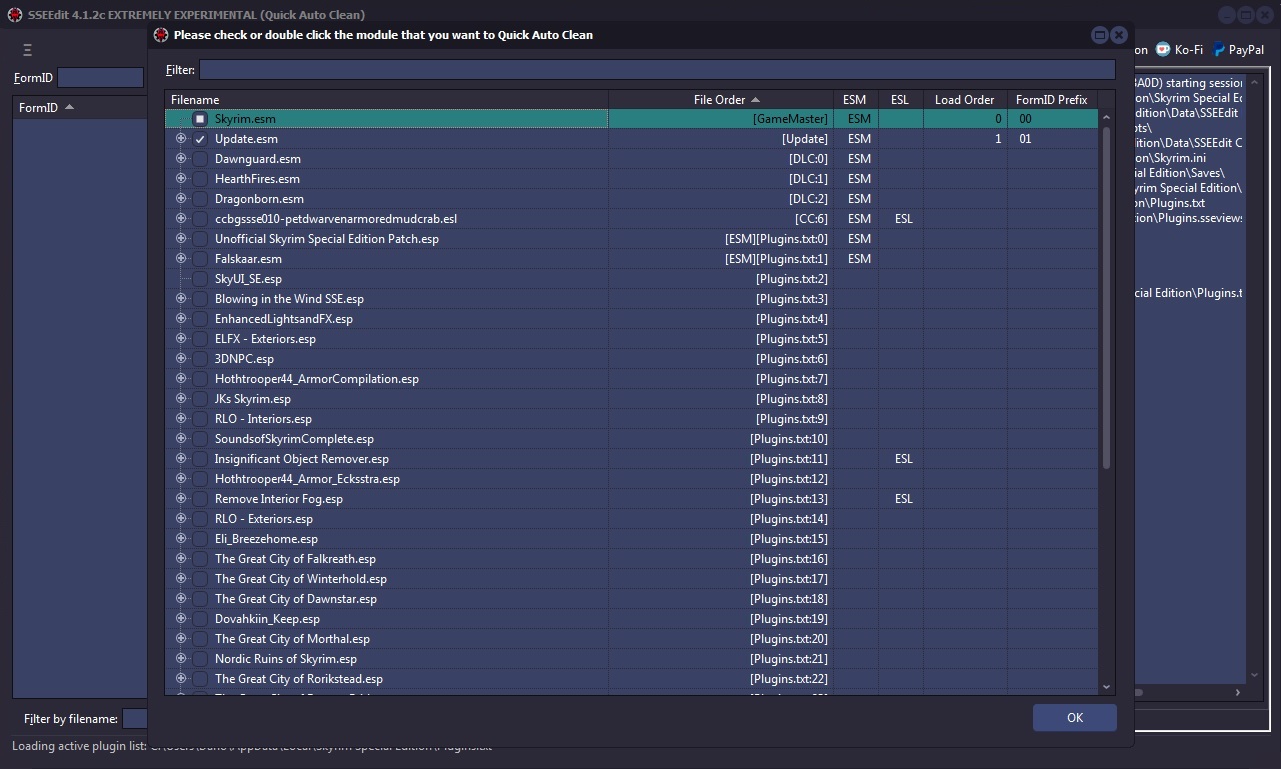Click the FormID input field in main window
Image resolution: width=1281 pixels, height=769 pixels.
click(101, 78)
